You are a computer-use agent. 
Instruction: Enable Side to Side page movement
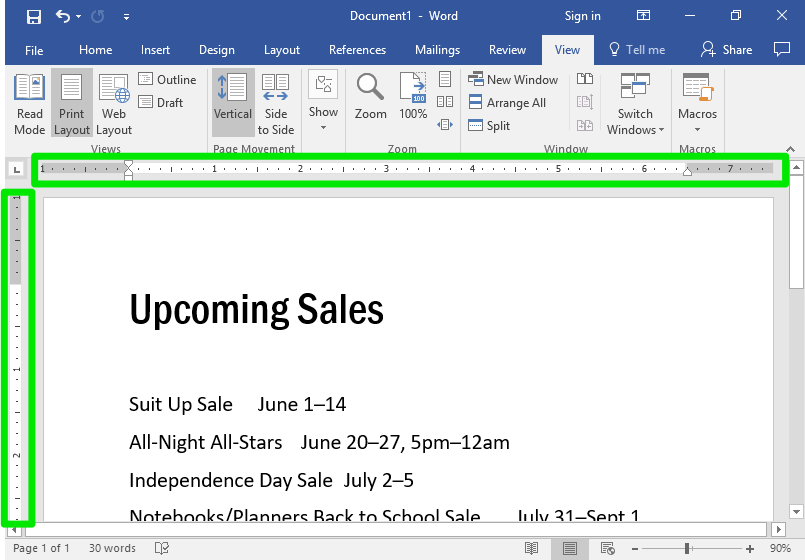pyautogui.click(x=276, y=103)
